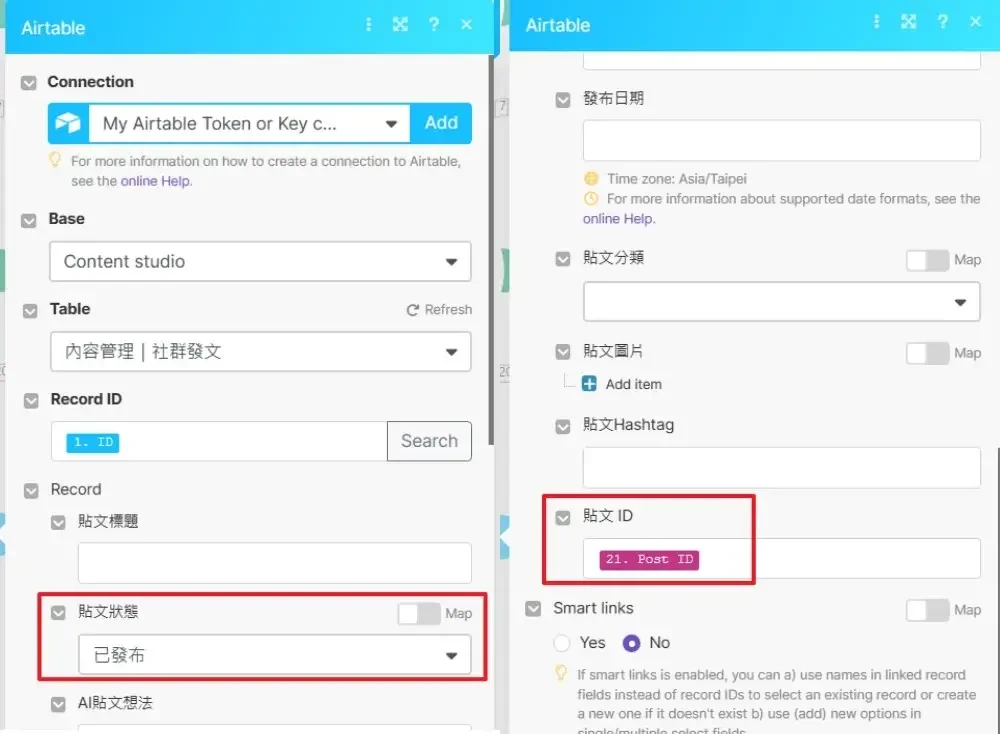Close the left Airtable panel
This screenshot has height=734, width=1000.
point(466,24)
